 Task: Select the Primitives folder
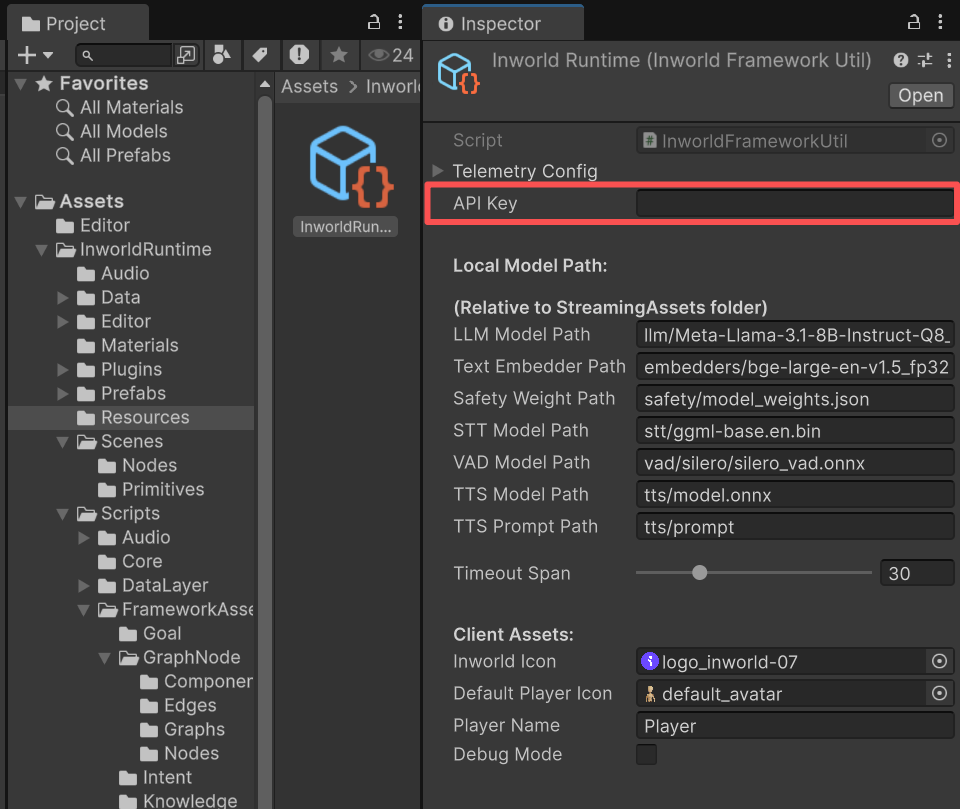(151, 489)
